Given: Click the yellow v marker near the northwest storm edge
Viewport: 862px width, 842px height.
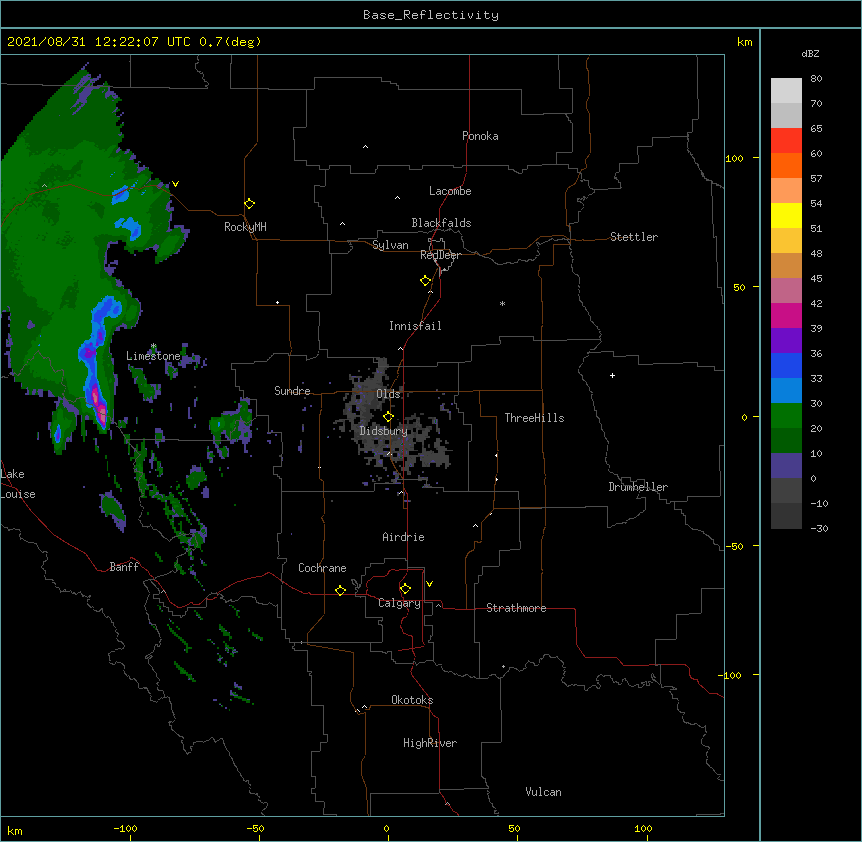Looking at the screenshot, I should click(x=175, y=184).
